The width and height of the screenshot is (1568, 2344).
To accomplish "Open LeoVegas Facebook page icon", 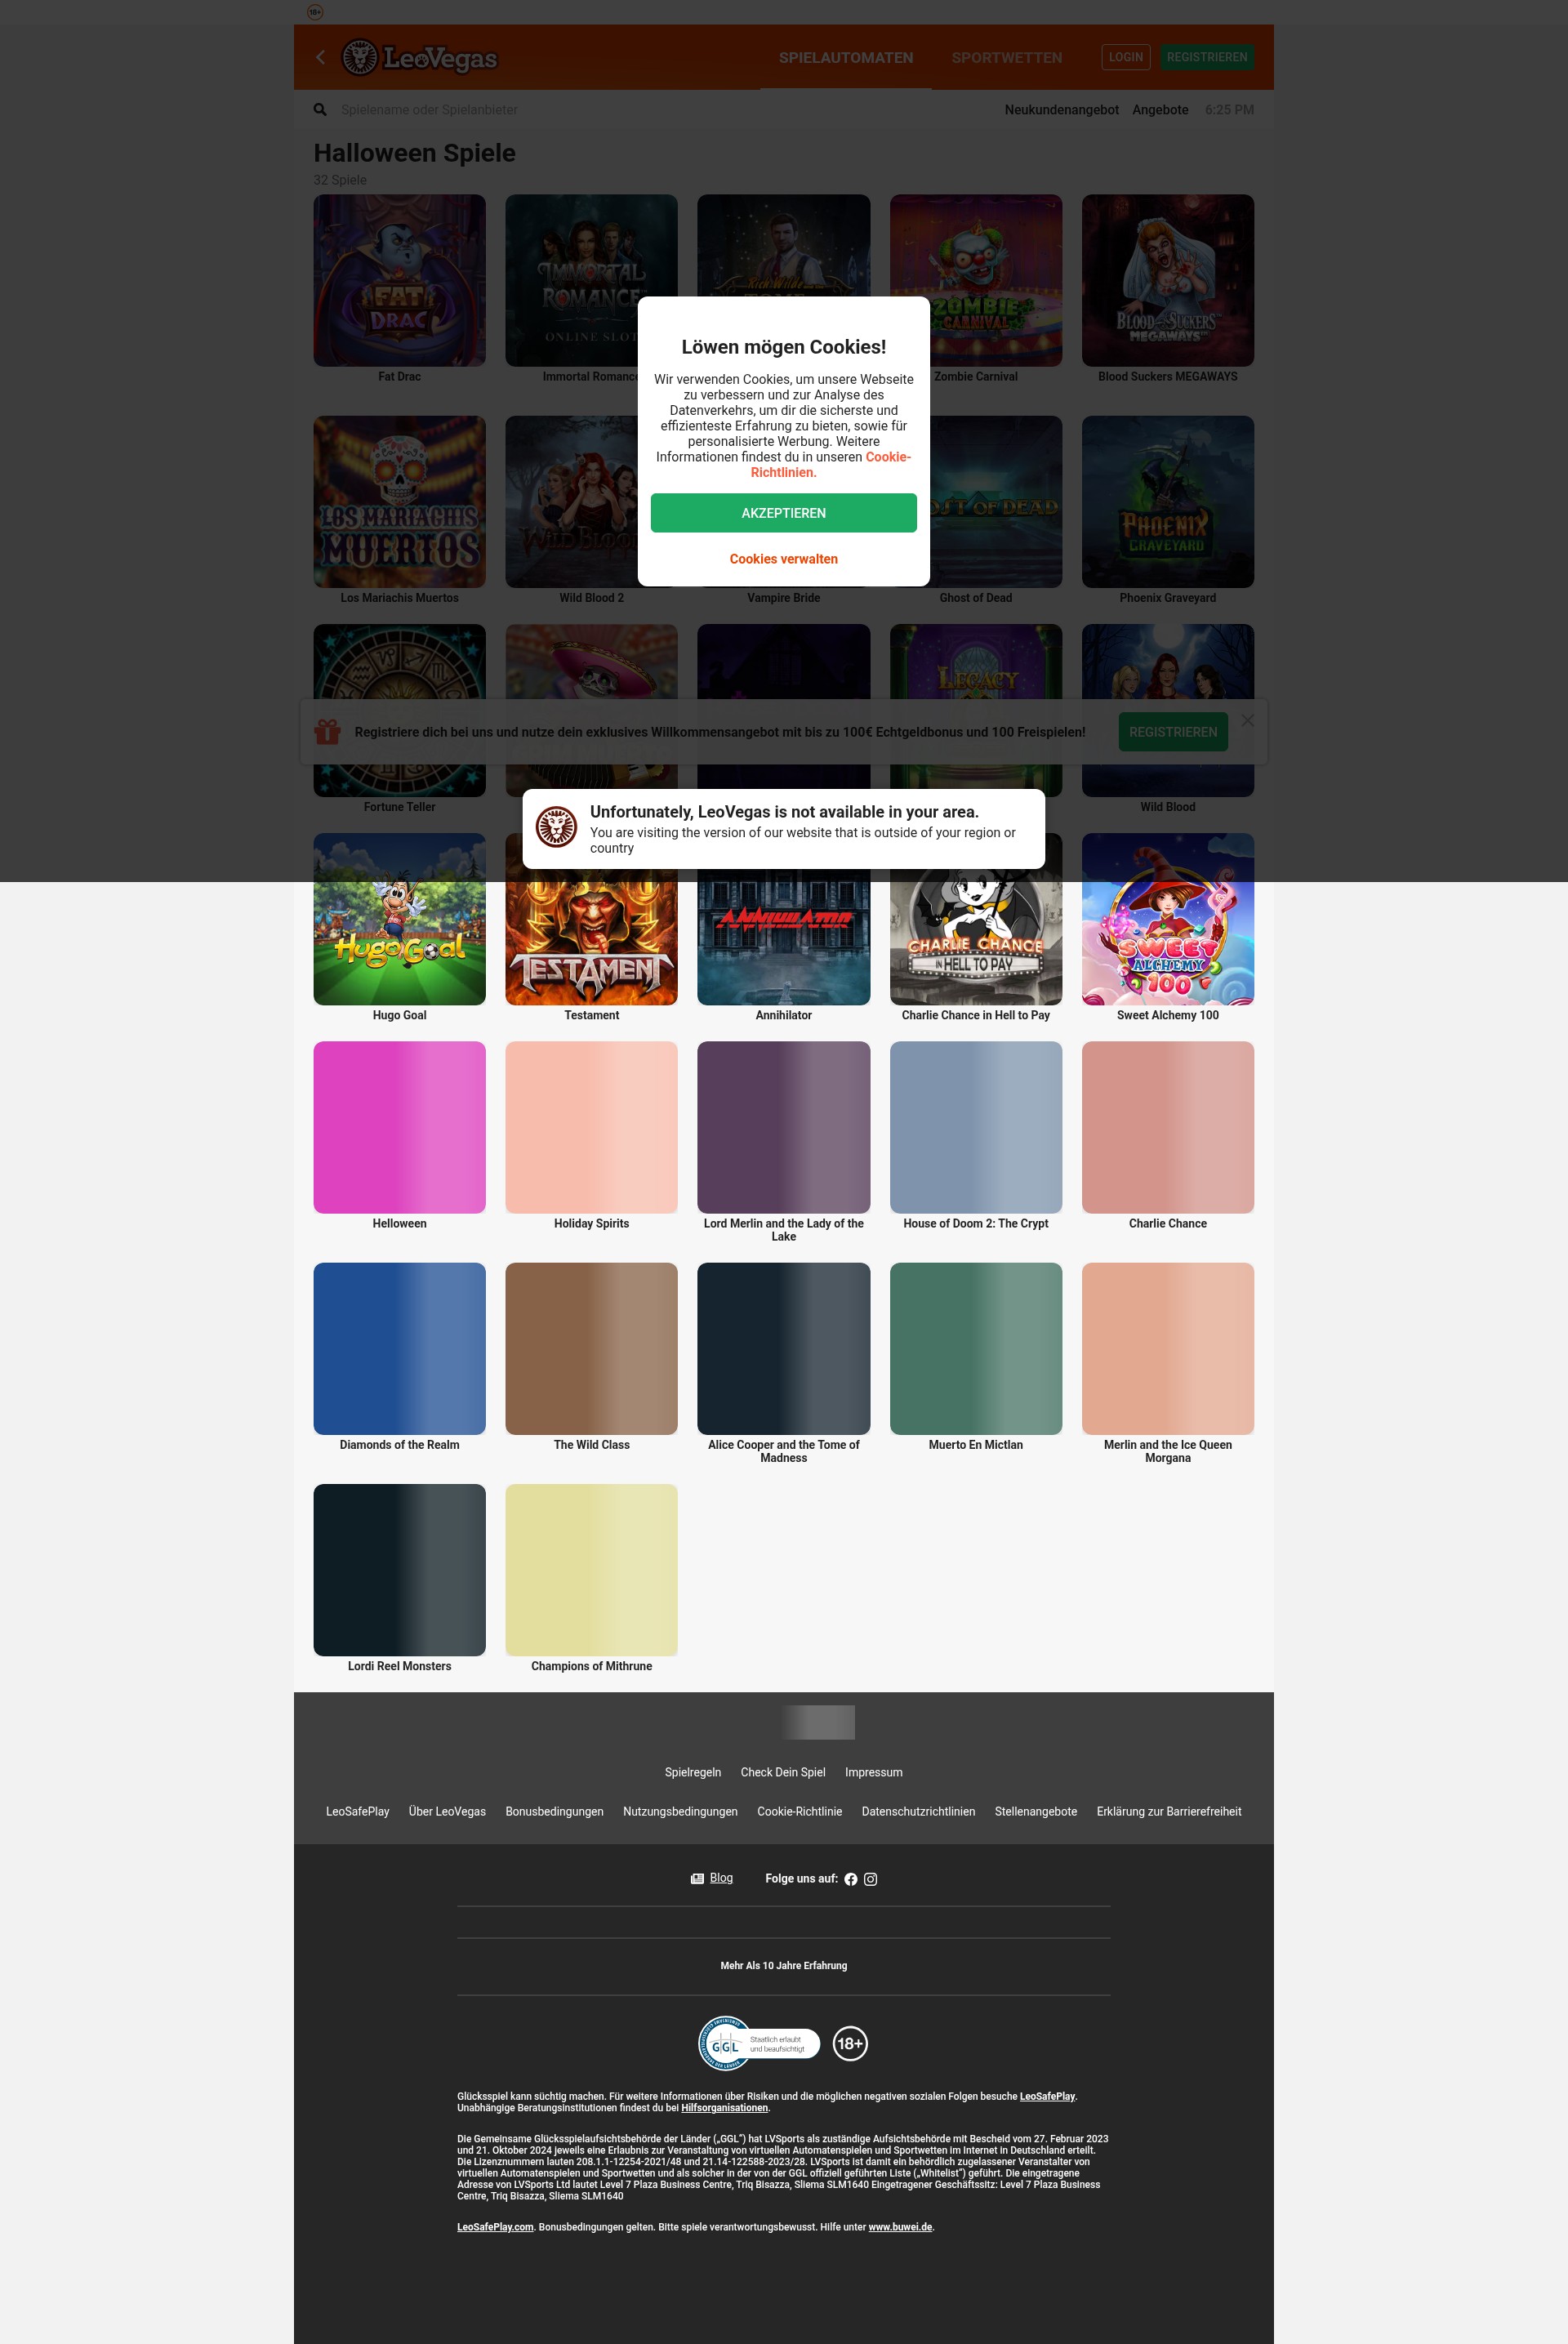I will point(851,1879).
